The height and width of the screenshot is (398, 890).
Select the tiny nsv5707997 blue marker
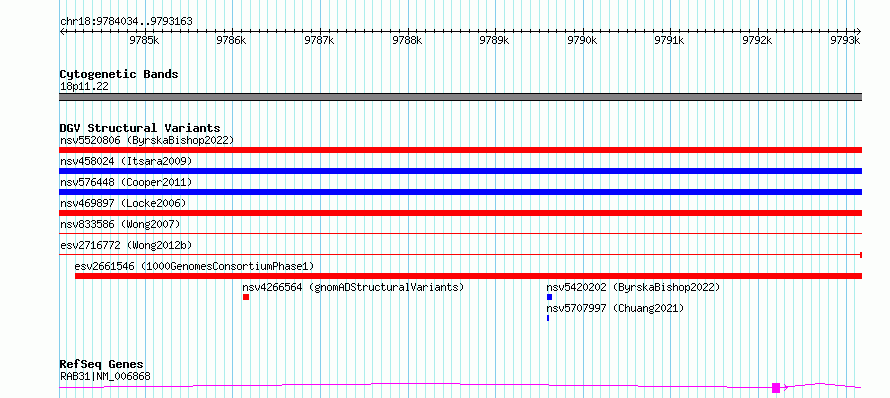pos(548,318)
